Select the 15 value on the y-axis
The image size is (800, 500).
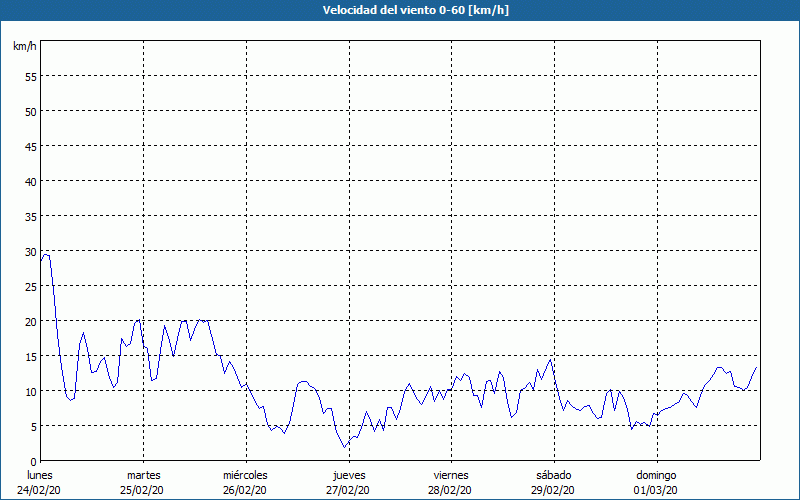click(x=31, y=357)
